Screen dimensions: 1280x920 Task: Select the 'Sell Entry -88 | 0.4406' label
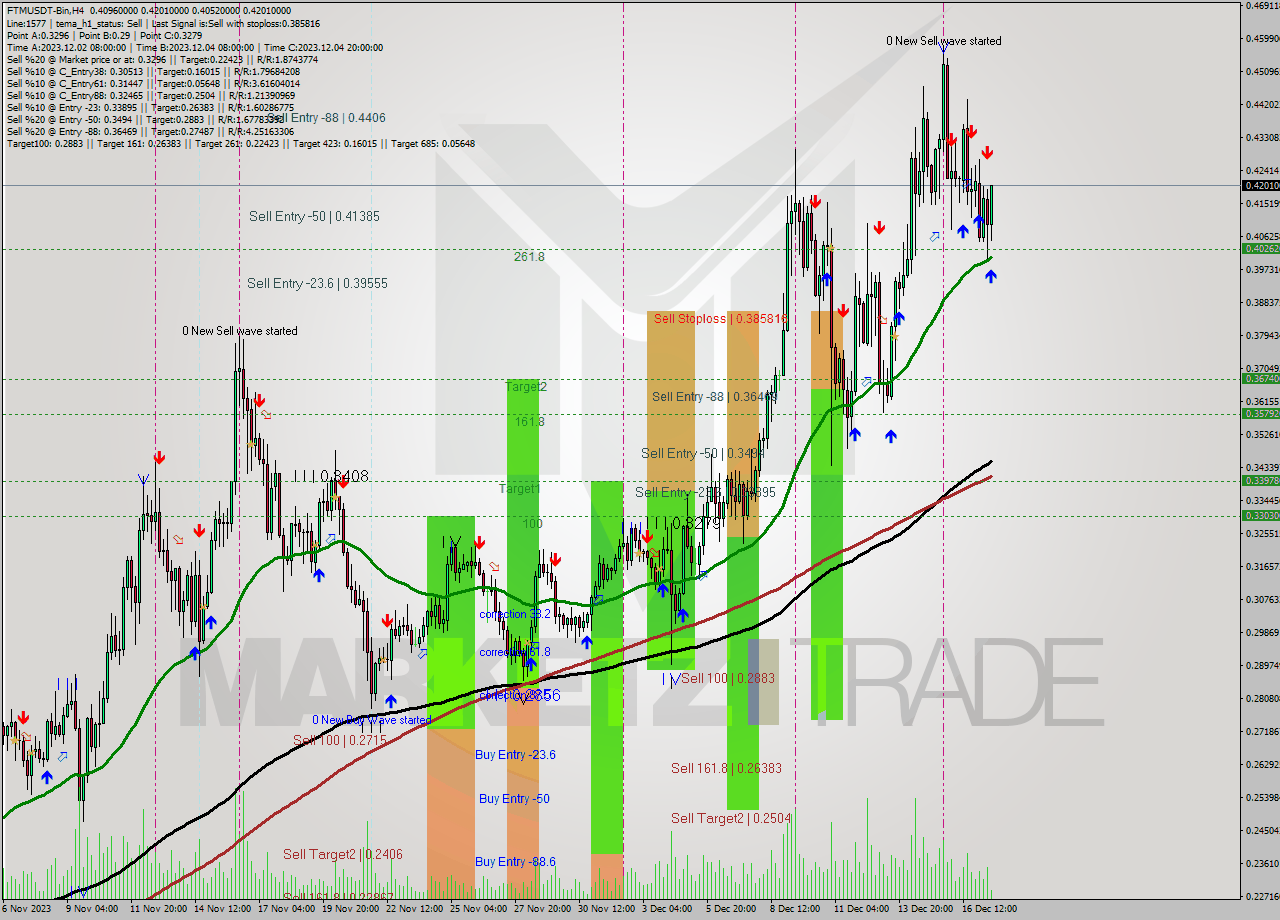pyautogui.click(x=326, y=118)
